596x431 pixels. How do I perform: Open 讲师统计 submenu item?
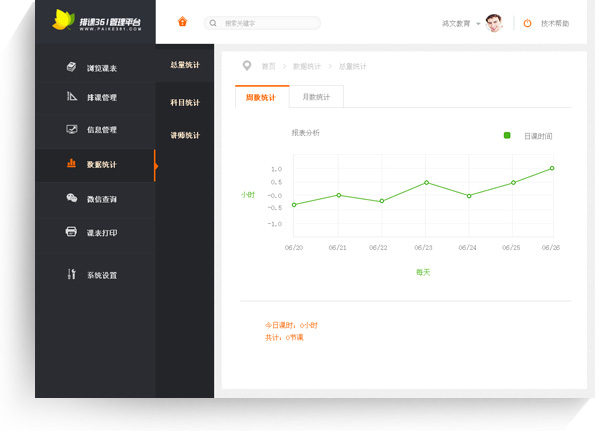tap(185, 135)
